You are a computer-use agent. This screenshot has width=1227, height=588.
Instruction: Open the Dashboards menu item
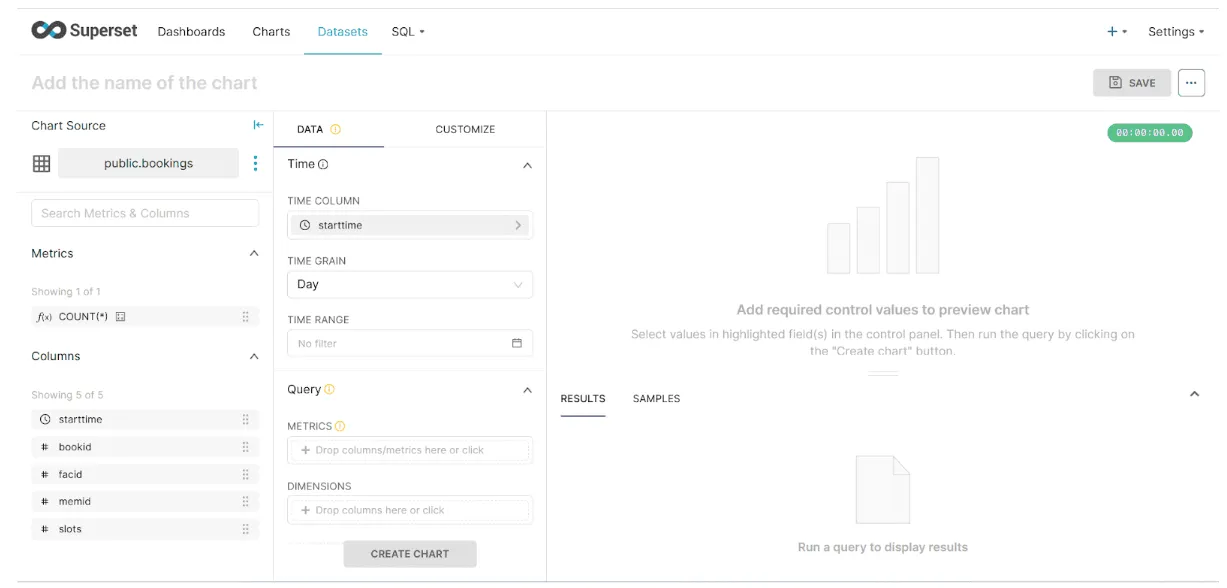click(191, 31)
